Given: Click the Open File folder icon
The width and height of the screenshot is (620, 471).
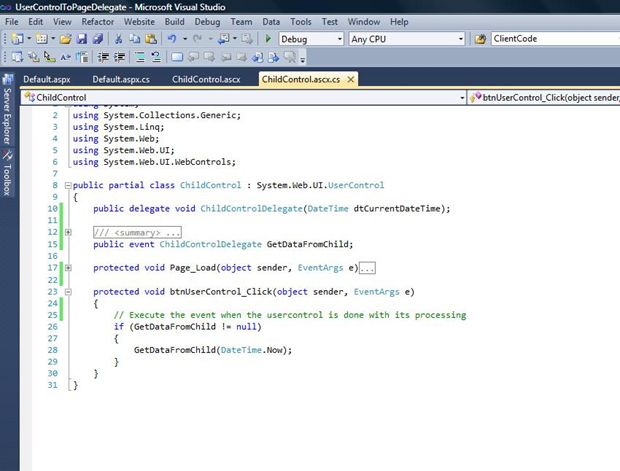Looking at the screenshot, I should point(66,39).
